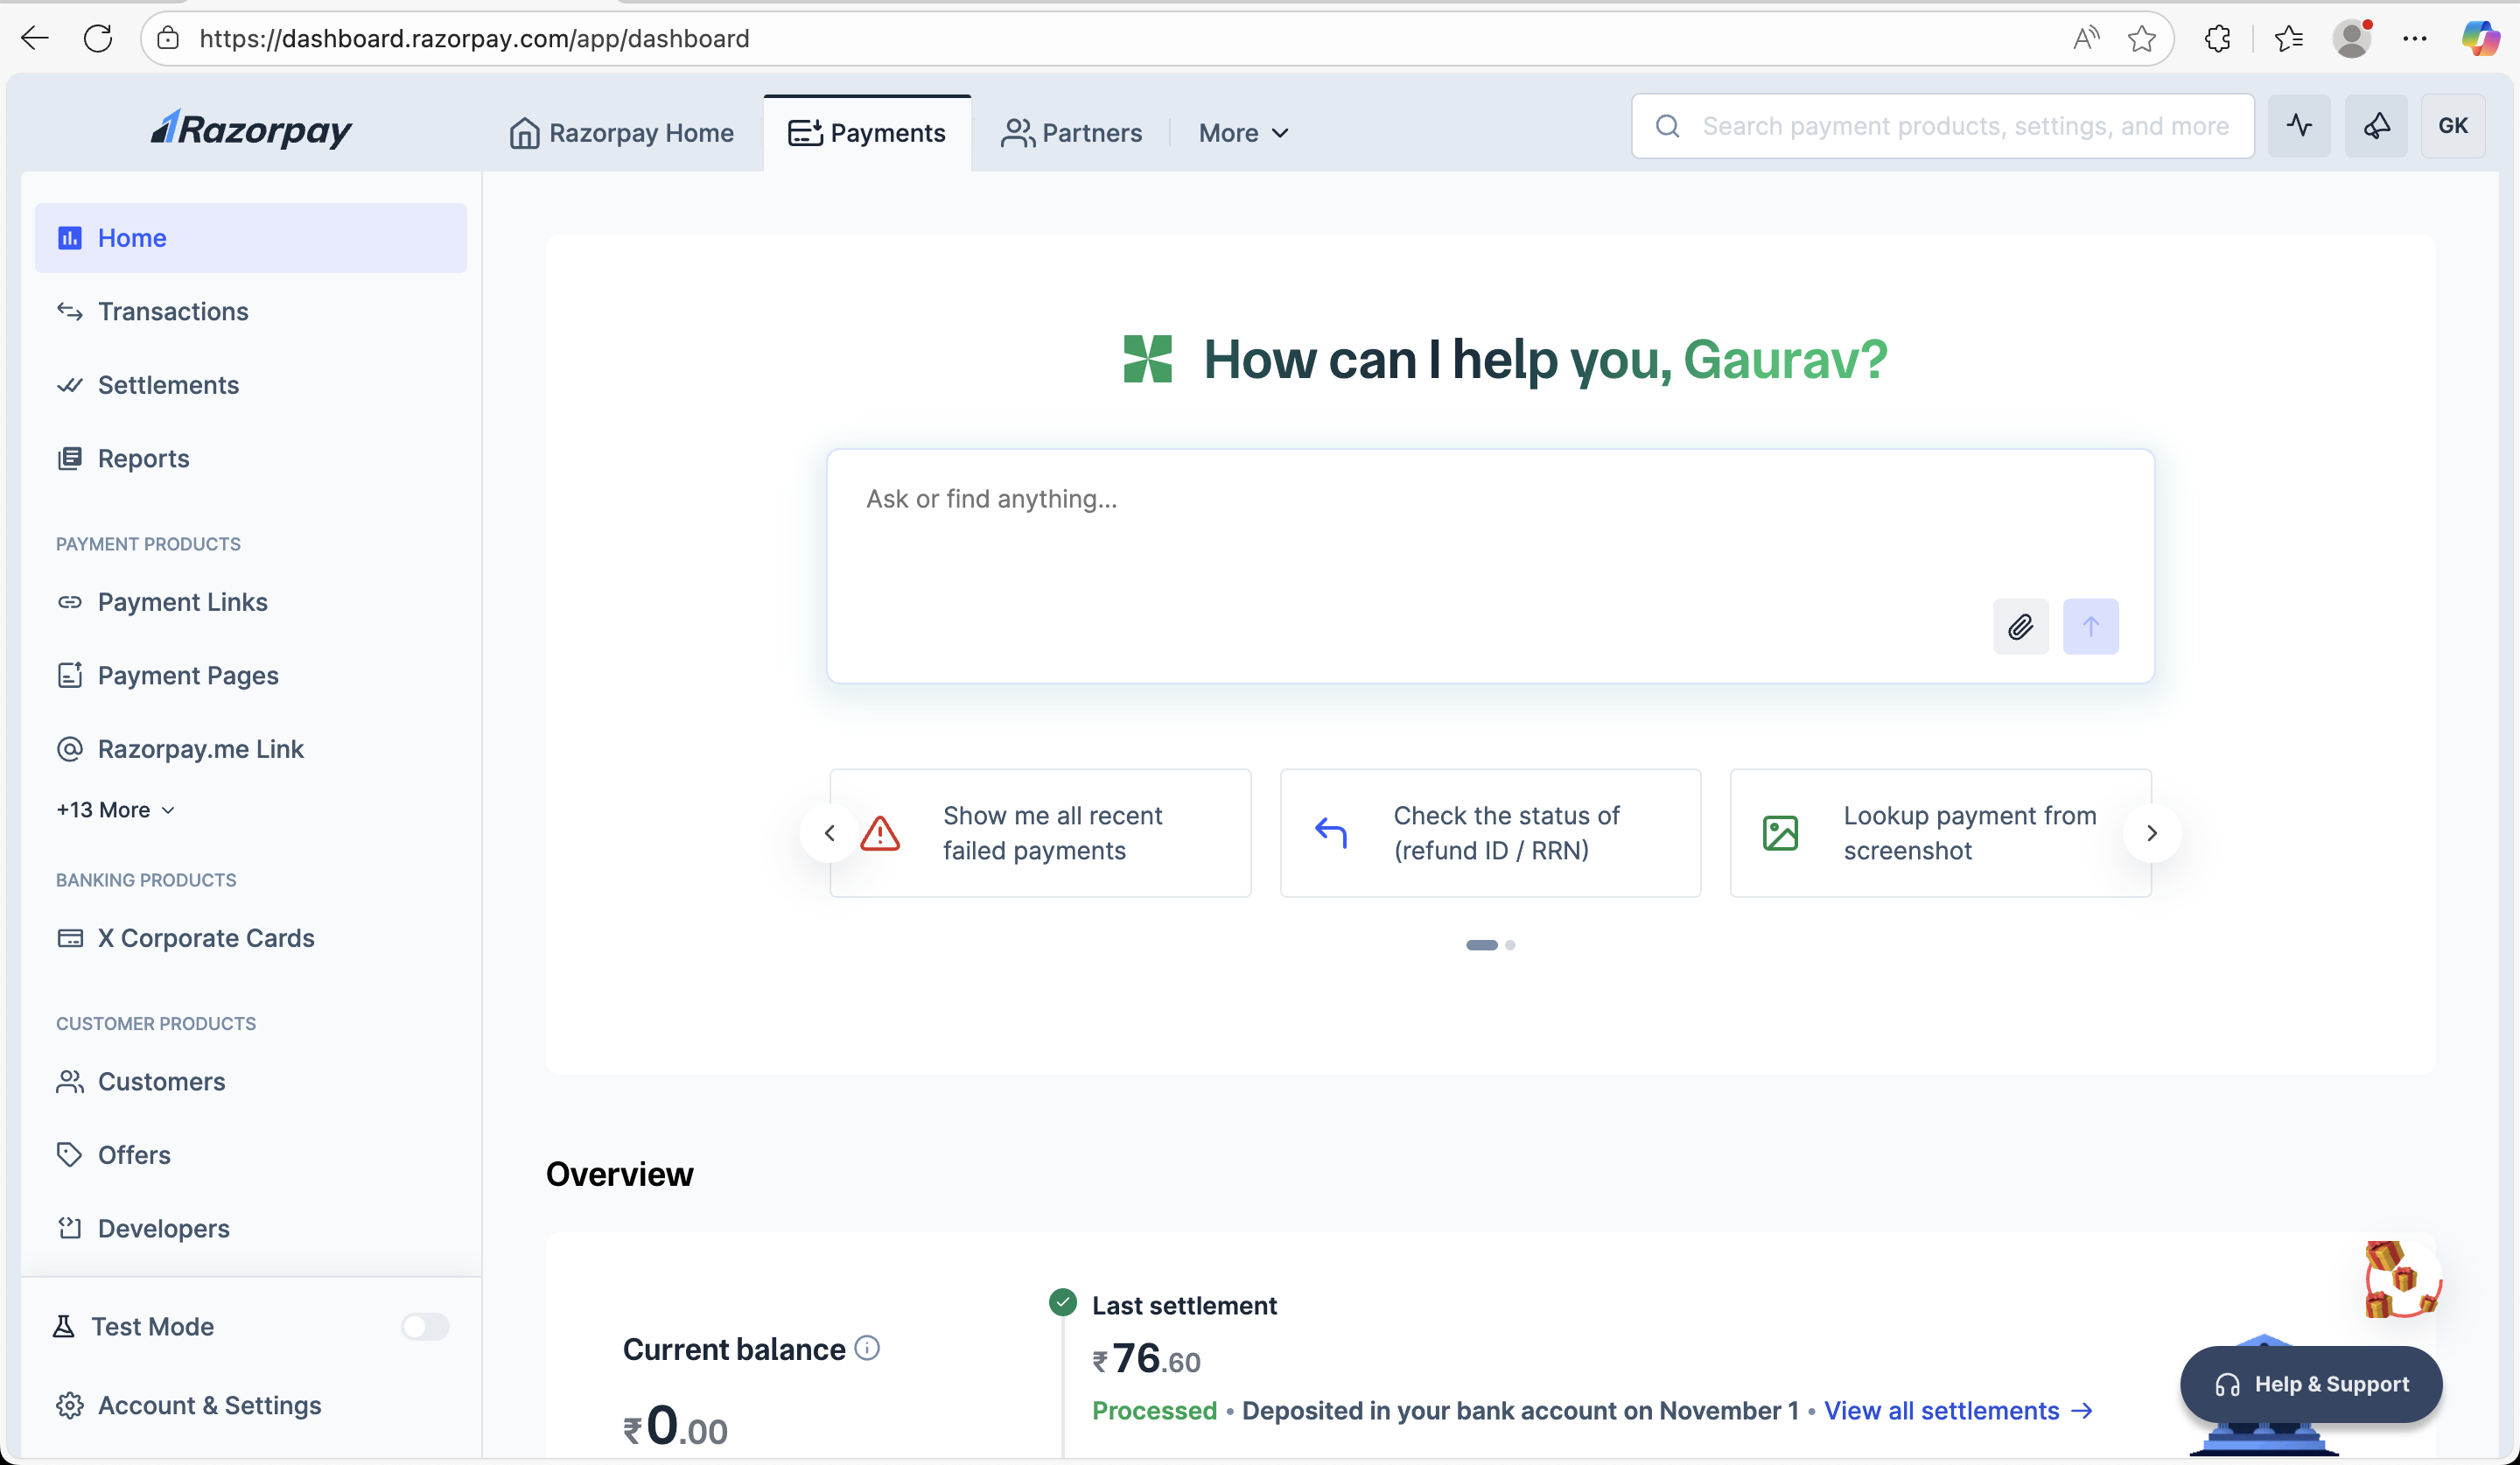Viewport: 2520px width, 1465px height.
Task: Open the GK account avatar
Action: [2454, 126]
